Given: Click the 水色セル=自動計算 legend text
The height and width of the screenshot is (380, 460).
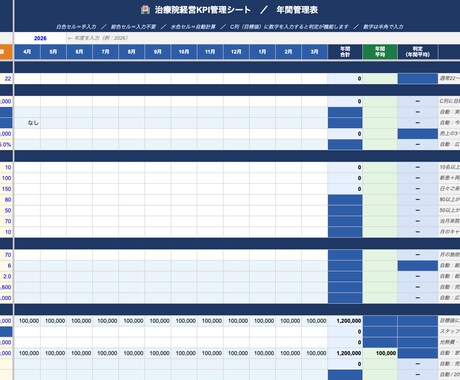Looking at the screenshot, I should click(193, 27).
